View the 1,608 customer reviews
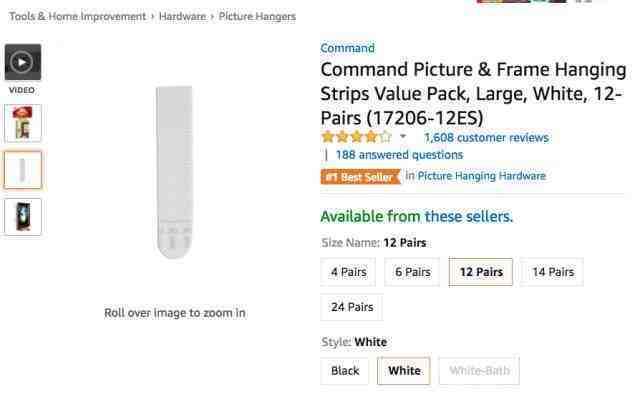This screenshot has height=394, width=640. [x=486, y=138]
